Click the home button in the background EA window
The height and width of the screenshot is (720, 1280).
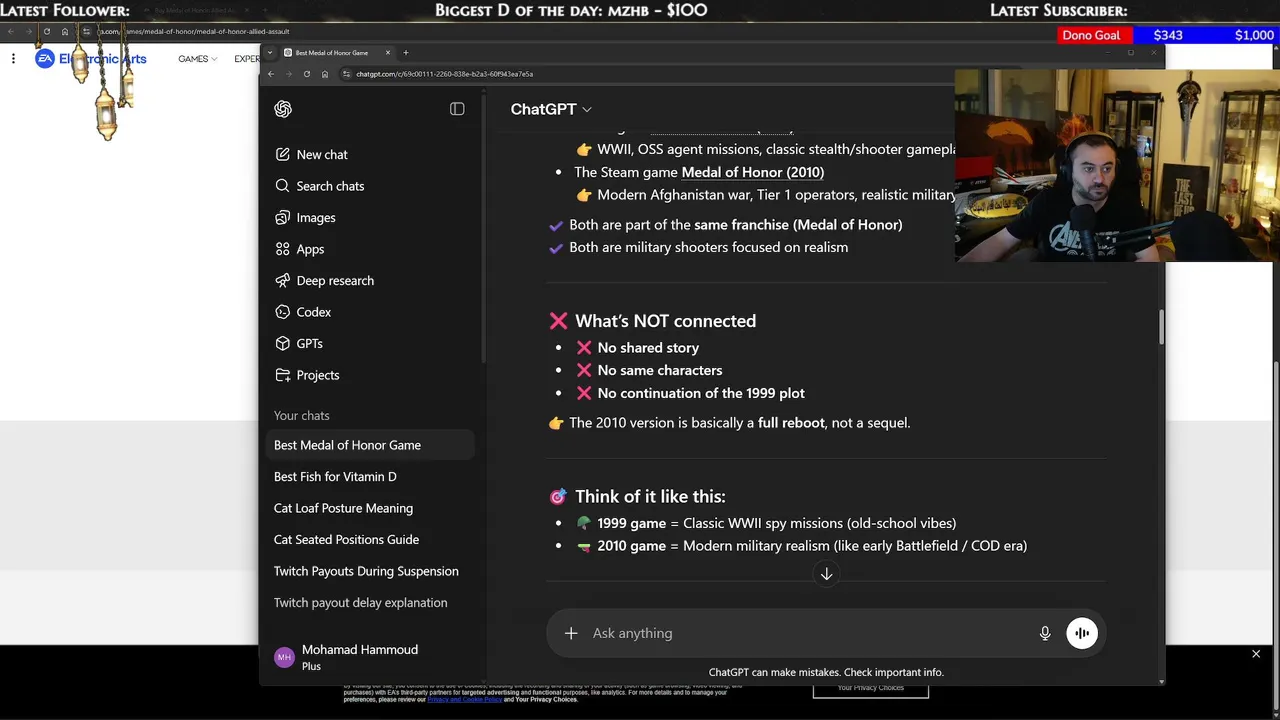(65, 31)
